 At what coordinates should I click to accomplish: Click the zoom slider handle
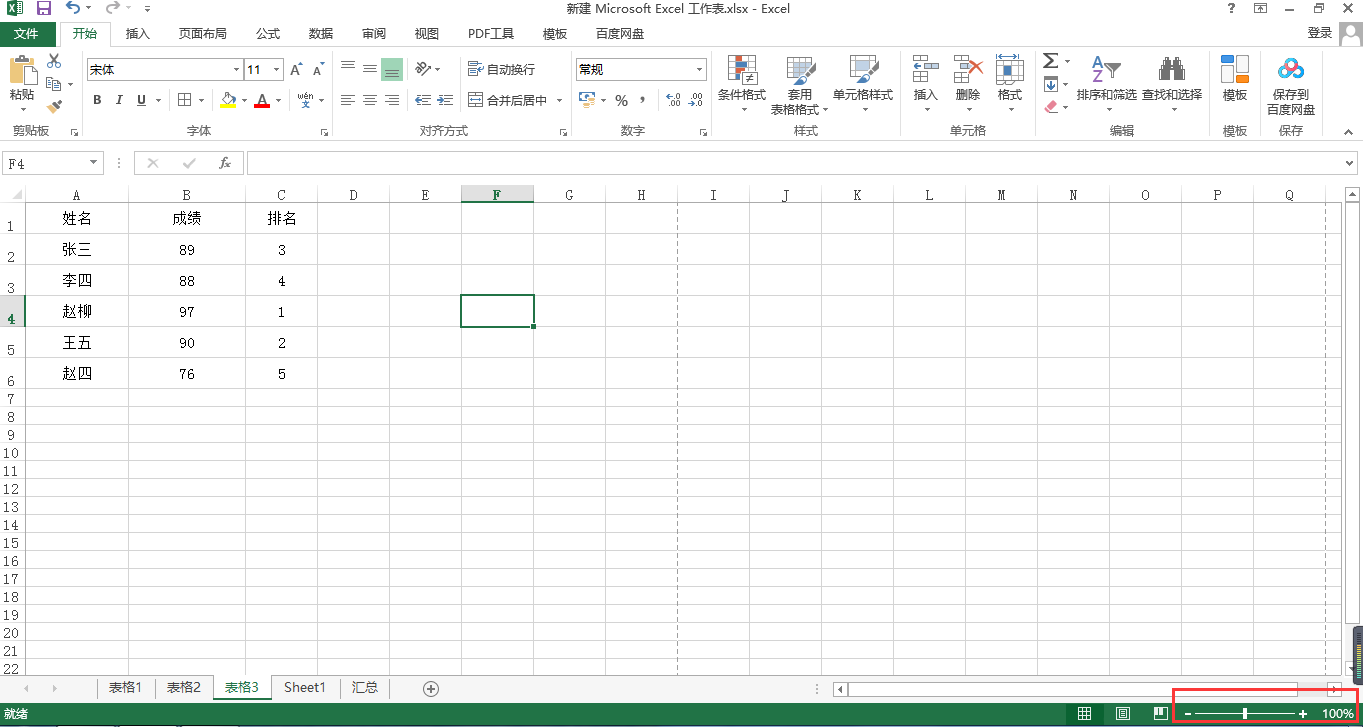pyautogui.click(x=1245, y=713)
